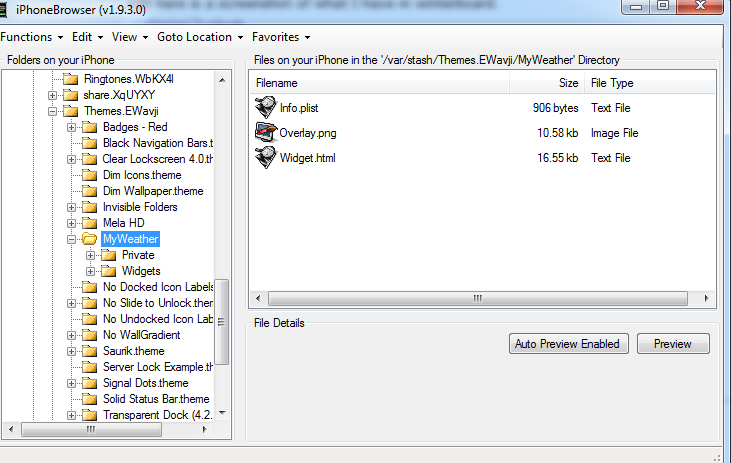Click file list horizontal scroll left arrow
The image size is (731, 463).
[258, 298]
